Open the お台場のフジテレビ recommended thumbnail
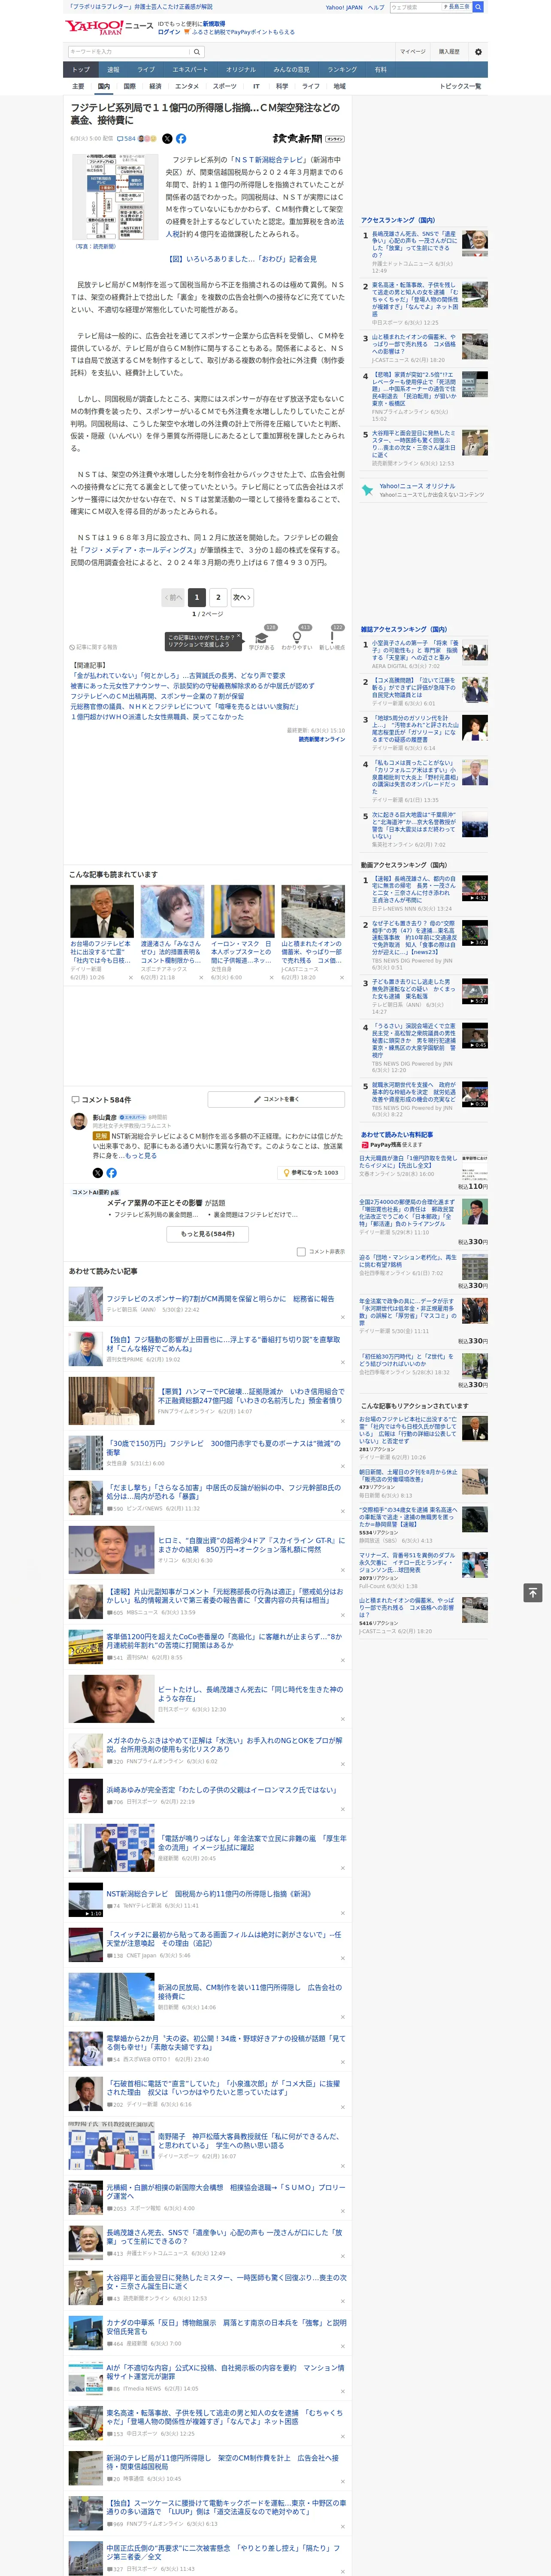This screenshot has height=2576, width=551. point(102,910)
